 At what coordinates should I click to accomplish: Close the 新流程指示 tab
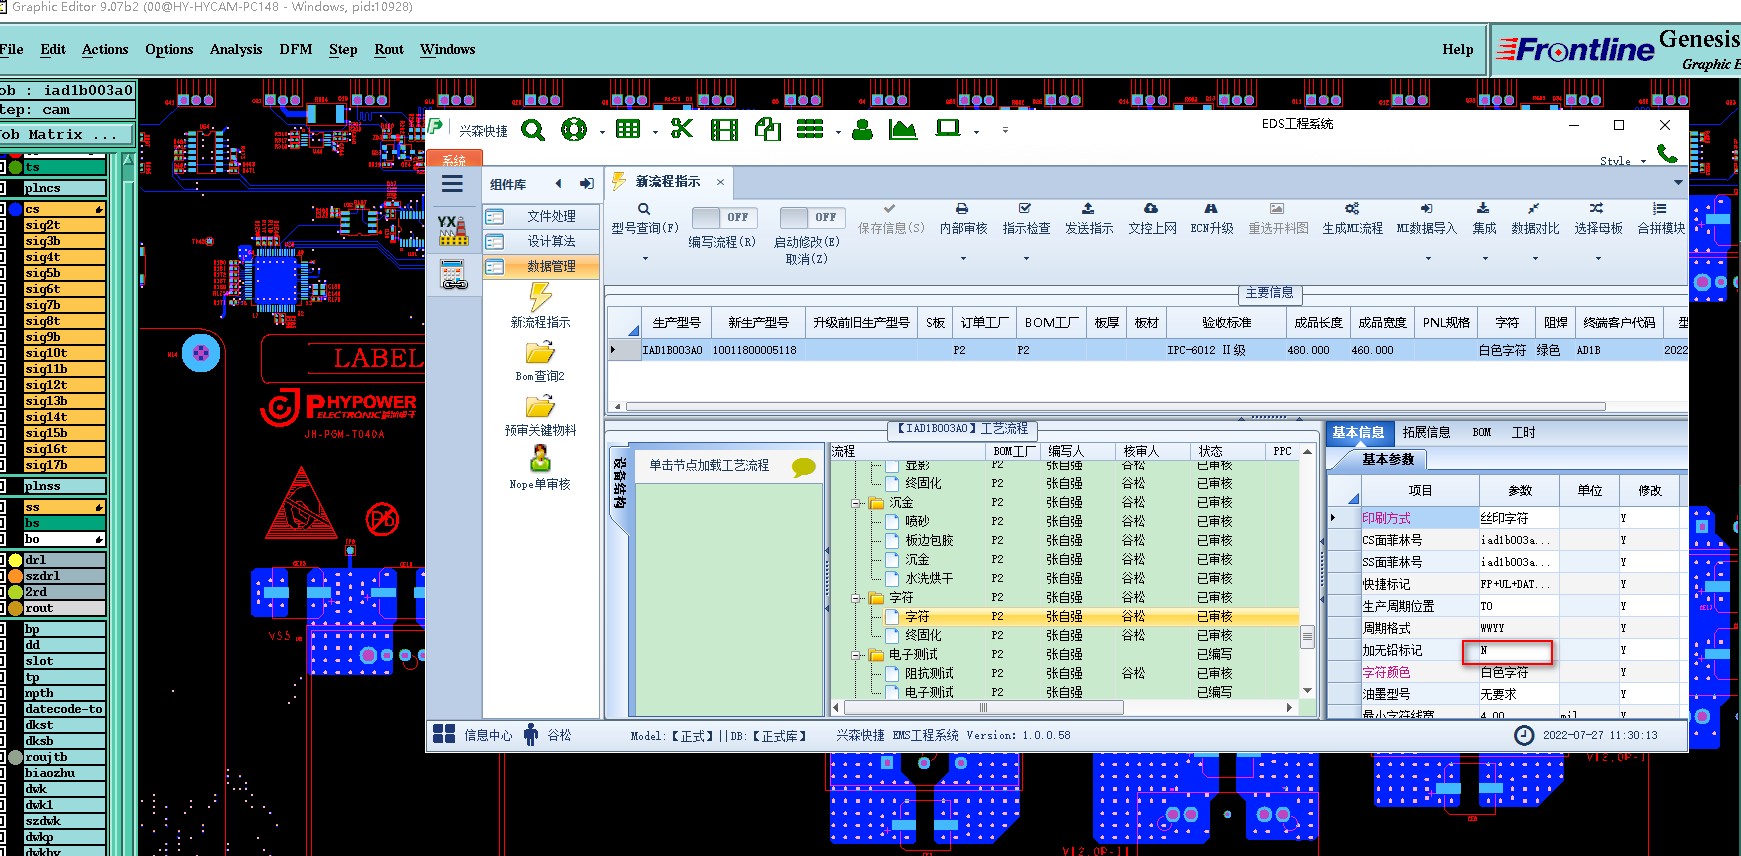point(720,182)
